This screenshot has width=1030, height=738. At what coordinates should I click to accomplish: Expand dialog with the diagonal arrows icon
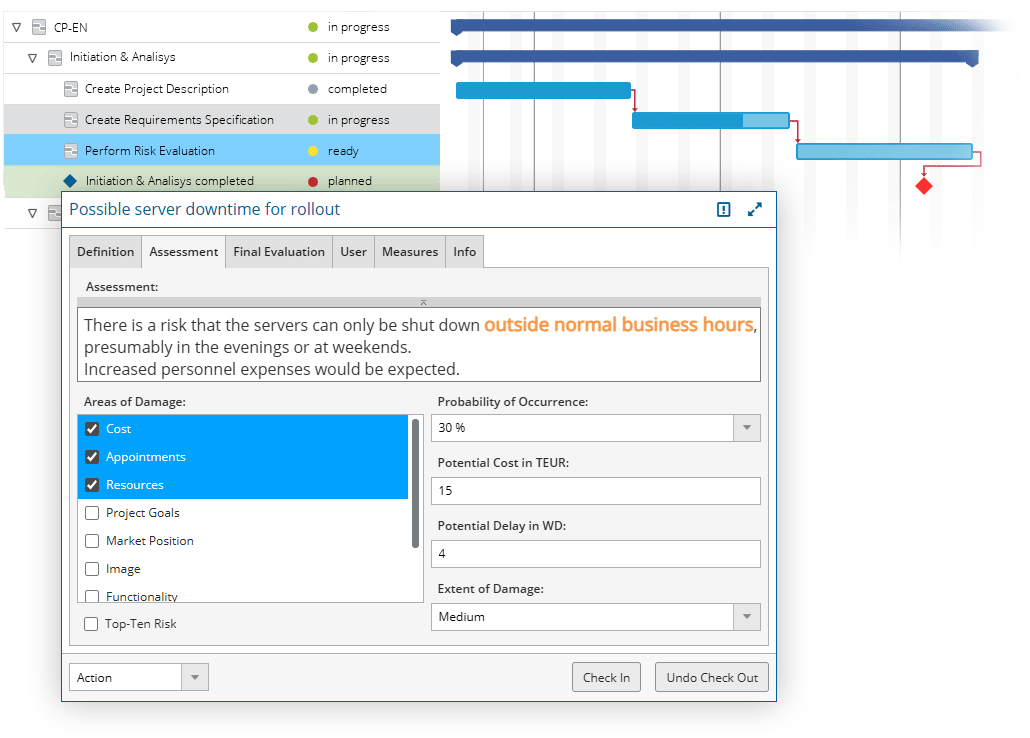(755, 210)
